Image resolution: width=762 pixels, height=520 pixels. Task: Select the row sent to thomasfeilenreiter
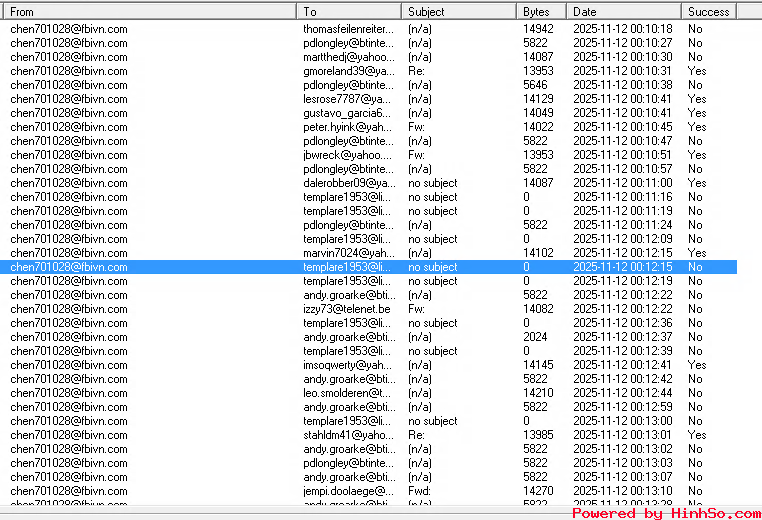point(348,29)
